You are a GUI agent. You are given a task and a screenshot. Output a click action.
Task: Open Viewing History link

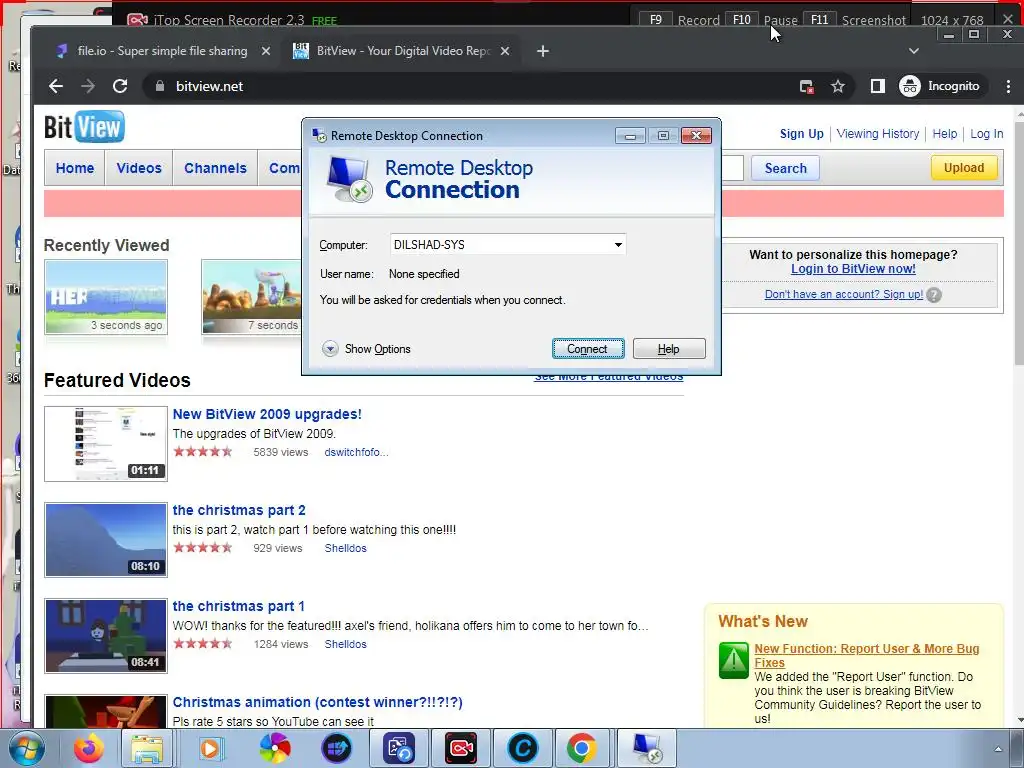tap(878, 134)
